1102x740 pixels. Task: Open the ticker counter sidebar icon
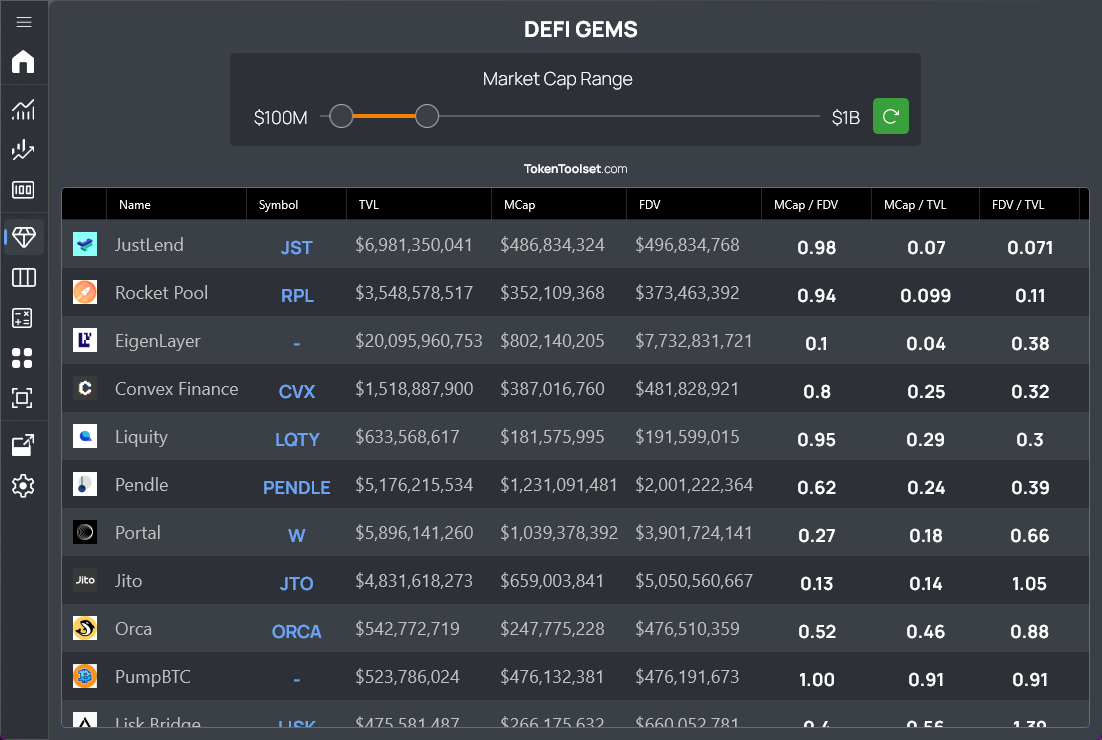coord(23,190)
